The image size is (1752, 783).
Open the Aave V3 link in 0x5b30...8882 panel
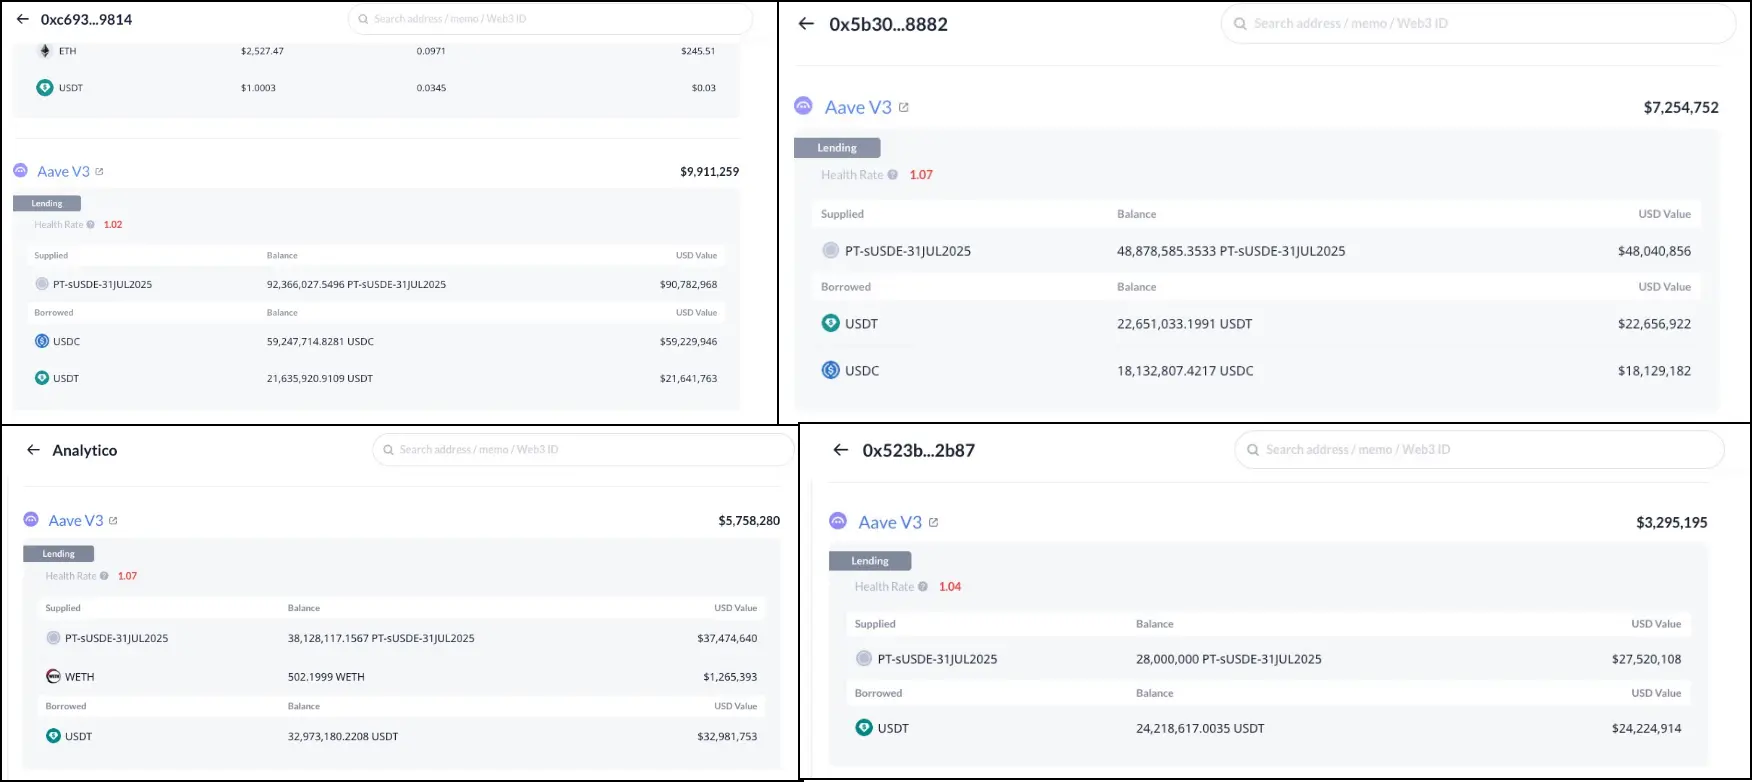coord(857,107)
